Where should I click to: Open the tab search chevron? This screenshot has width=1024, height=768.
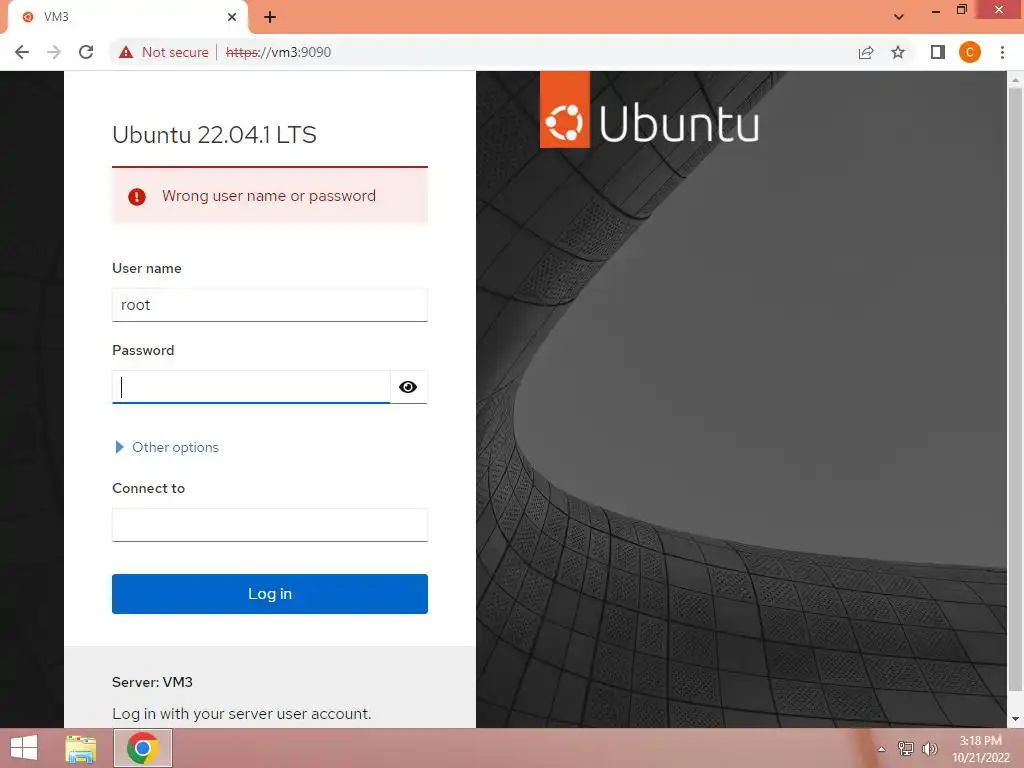tap(899, 17)
